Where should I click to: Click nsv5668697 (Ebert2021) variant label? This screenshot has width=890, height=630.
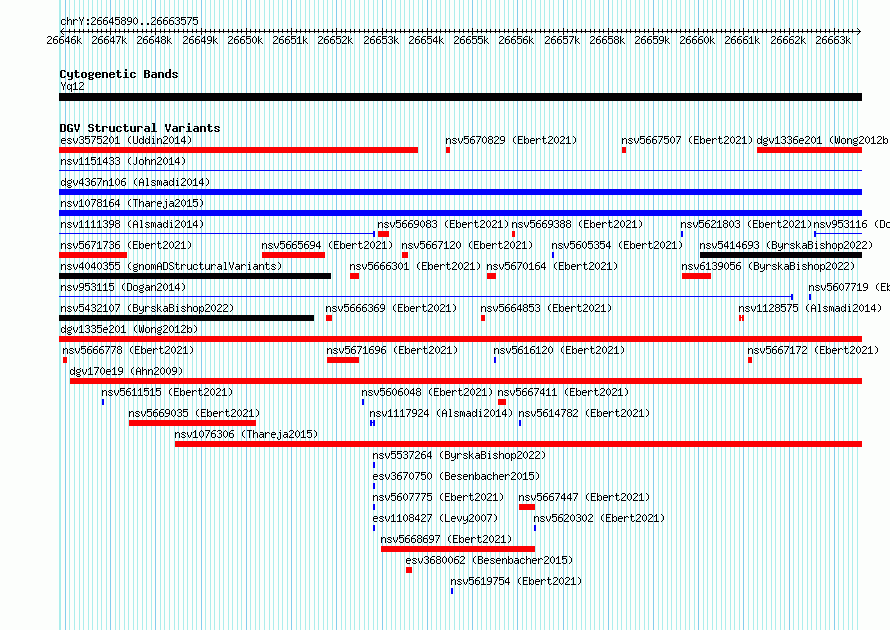[x=446, y=539]
